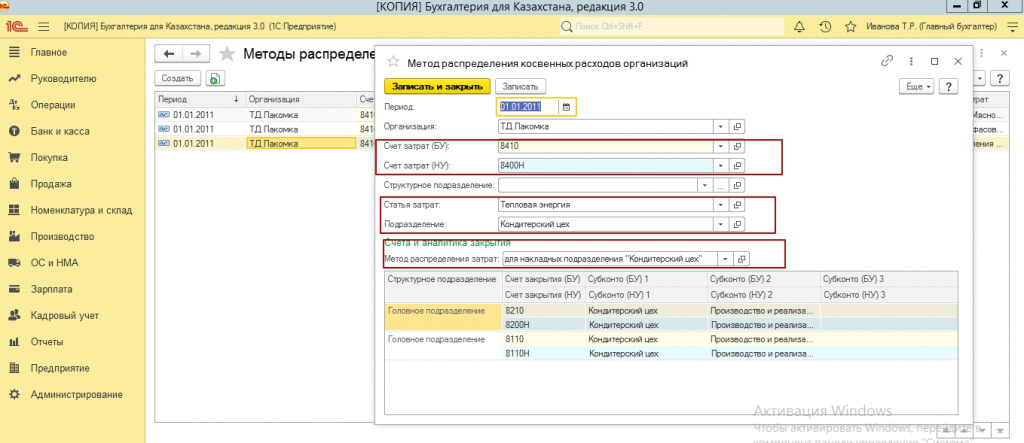Open the Подразделение record button
The height and width of the screenshot is (443, 1024).
(737, 224)
